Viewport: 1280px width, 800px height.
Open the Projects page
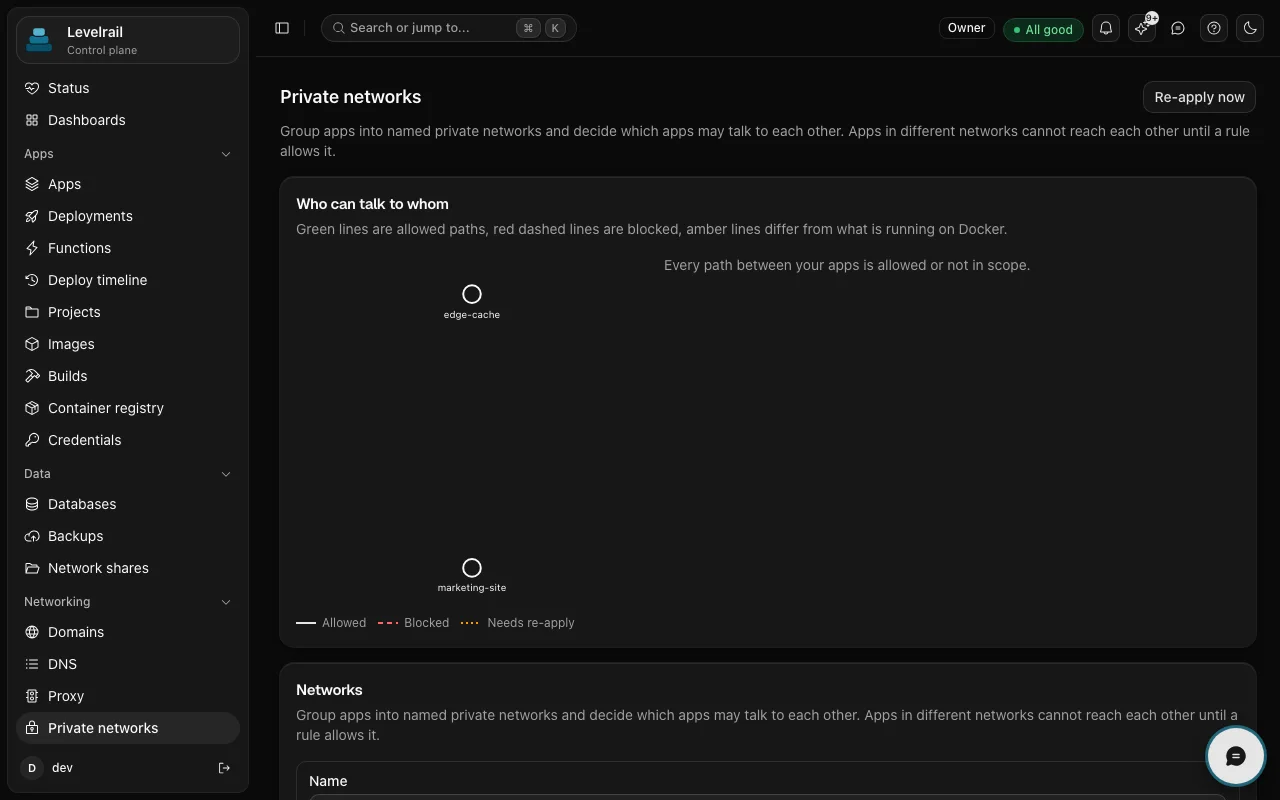click(x=128, y=312)
